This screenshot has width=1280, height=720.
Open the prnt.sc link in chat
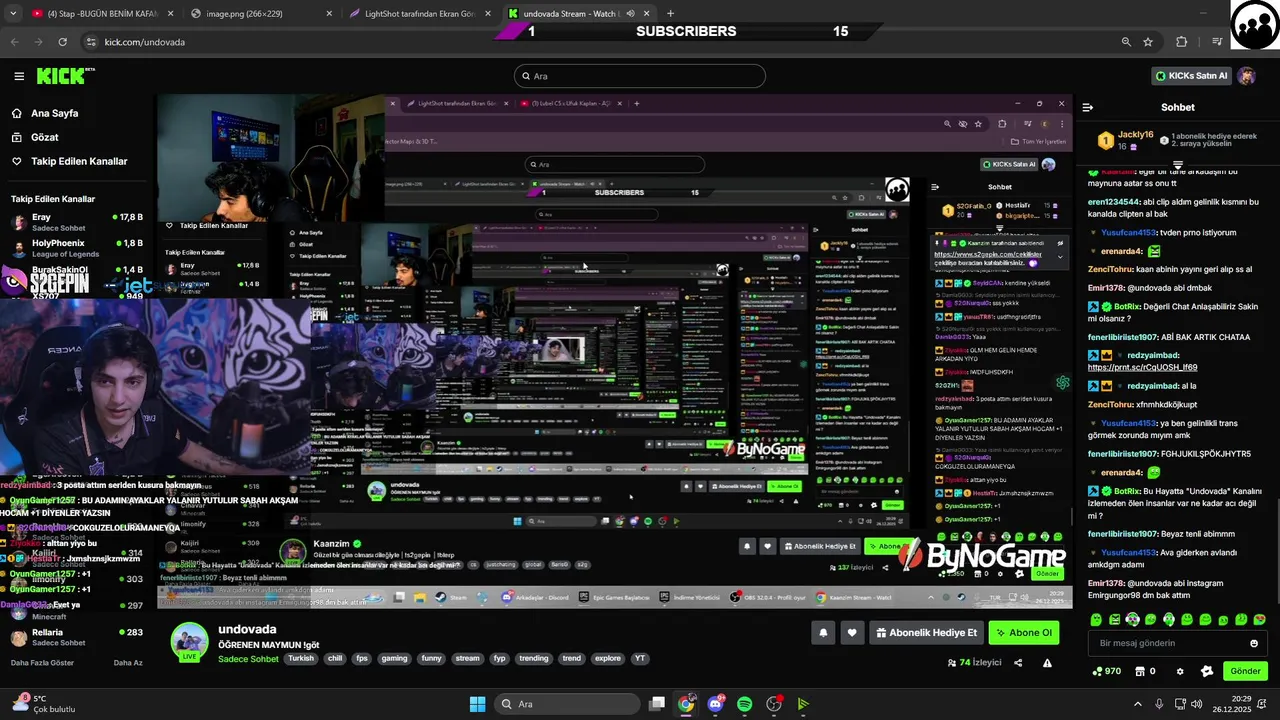1142,367
